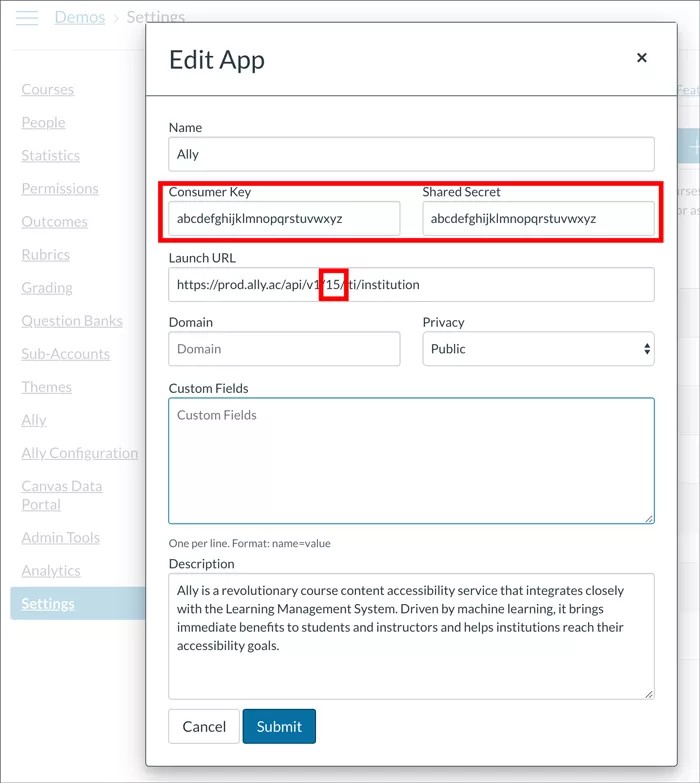Click inside the Description textarea

(x=411, y=635)
